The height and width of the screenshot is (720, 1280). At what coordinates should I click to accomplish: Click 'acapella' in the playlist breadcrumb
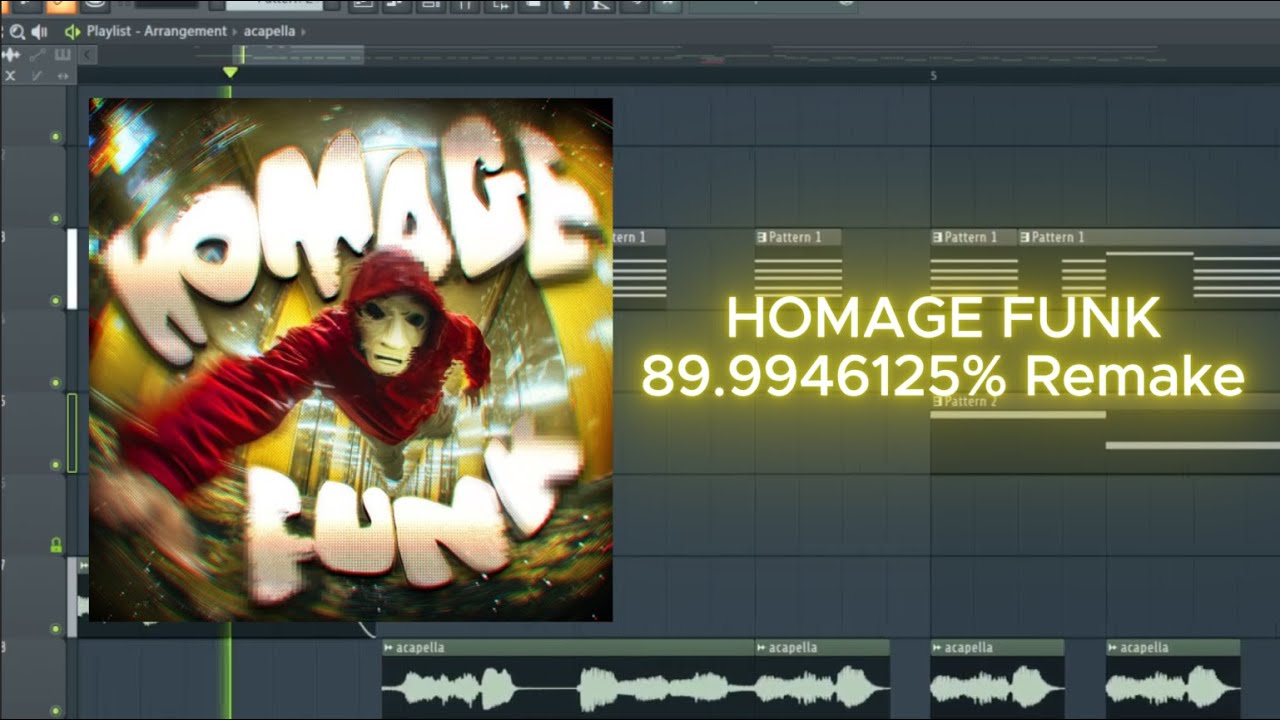[x=269, y=32]
